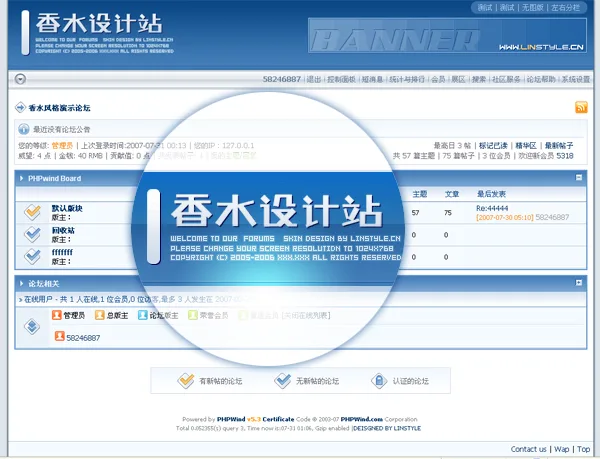Open 搜索 in the navigation bar

(x=479, y=79)
